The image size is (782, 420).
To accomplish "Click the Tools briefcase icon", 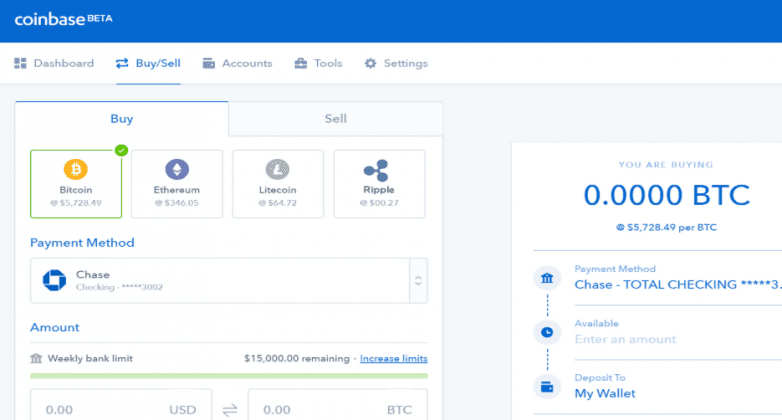I will (301, 63).
